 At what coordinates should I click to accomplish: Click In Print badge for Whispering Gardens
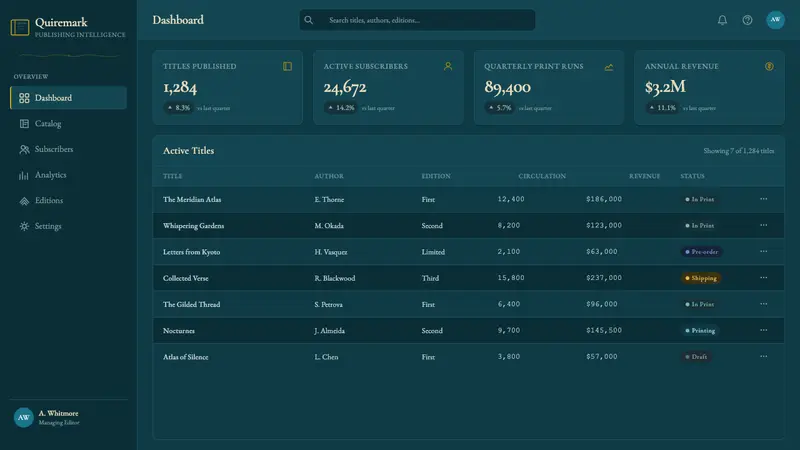pyautogui.click(x=699, y=226)
